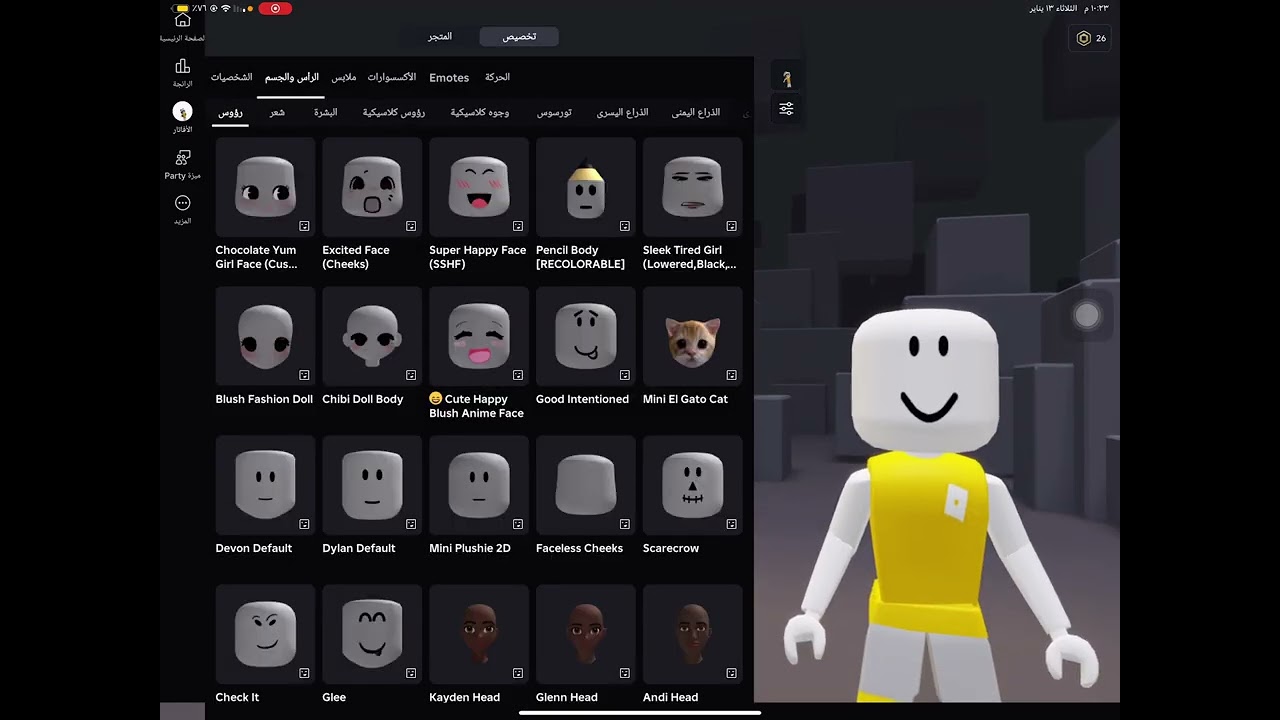Viewport: 1280px width, 720px height.
Task: Open the Emotes category tab
Action: pyautogui.click(x=449, y=77)
